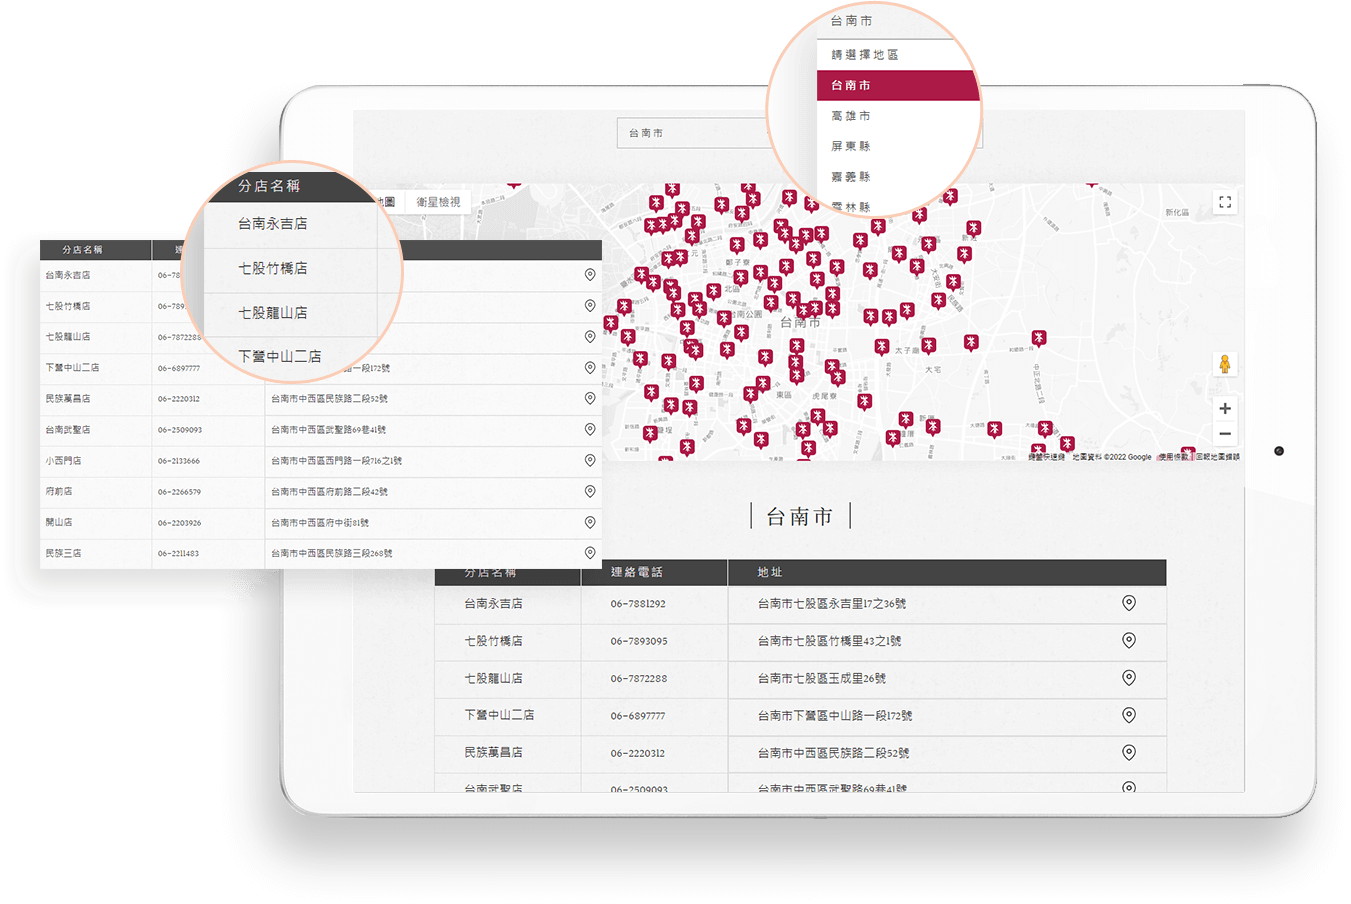This screenshot has width=1351, height=904.
Task: Zoom in on the map with plus
Action: coord(1224,408)
